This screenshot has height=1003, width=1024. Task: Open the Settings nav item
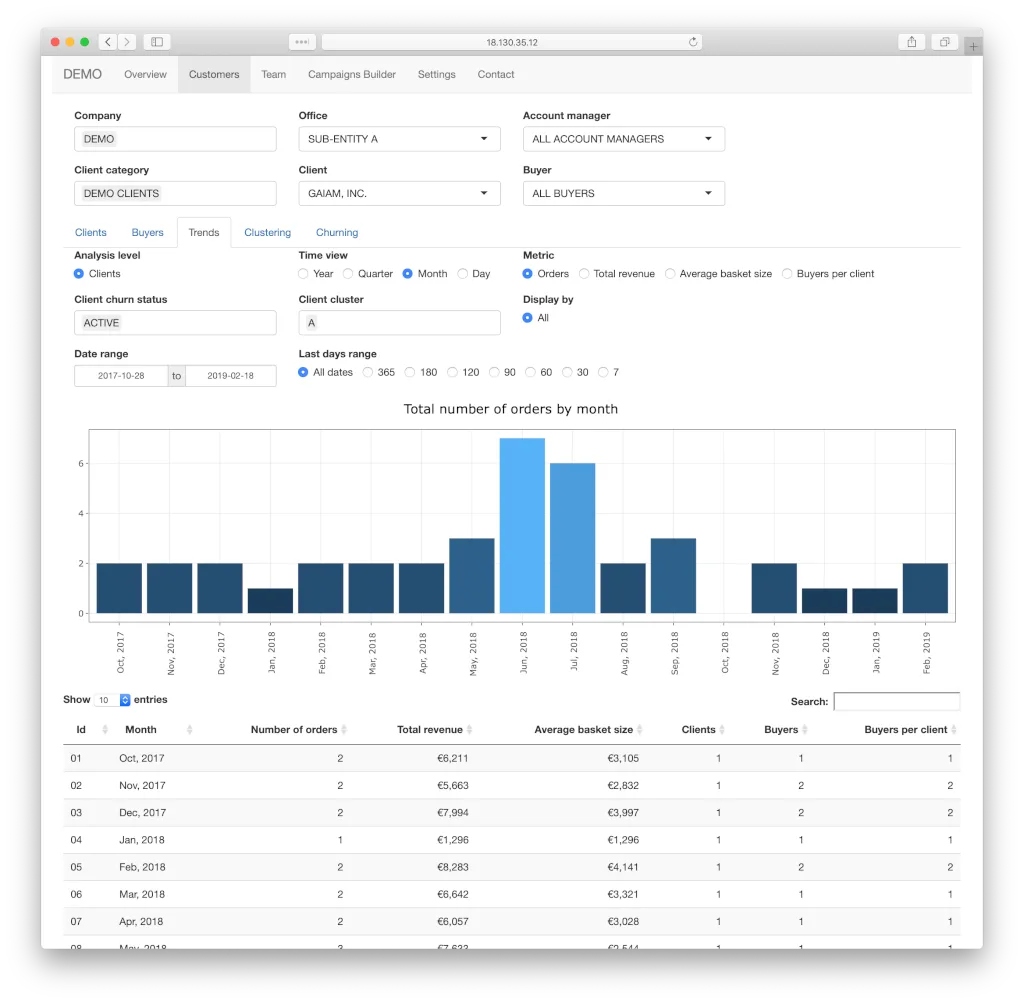437,74
